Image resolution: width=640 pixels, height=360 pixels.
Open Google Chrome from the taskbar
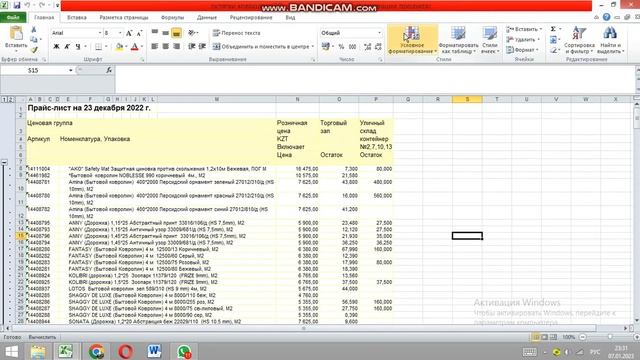(96, 351)
